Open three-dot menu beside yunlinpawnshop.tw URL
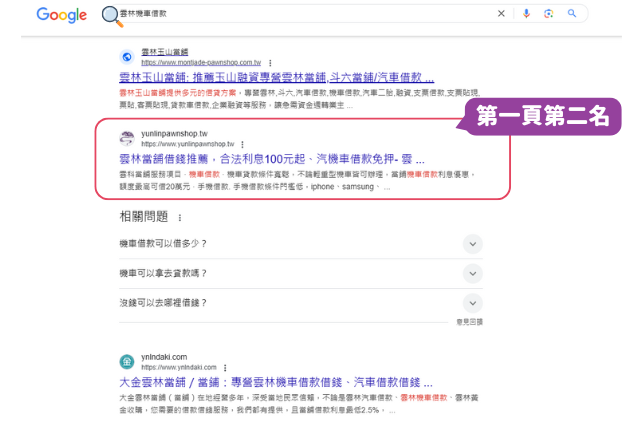Image resolution: width=640 pixels, height=427 pixels. tap(242, 145)
